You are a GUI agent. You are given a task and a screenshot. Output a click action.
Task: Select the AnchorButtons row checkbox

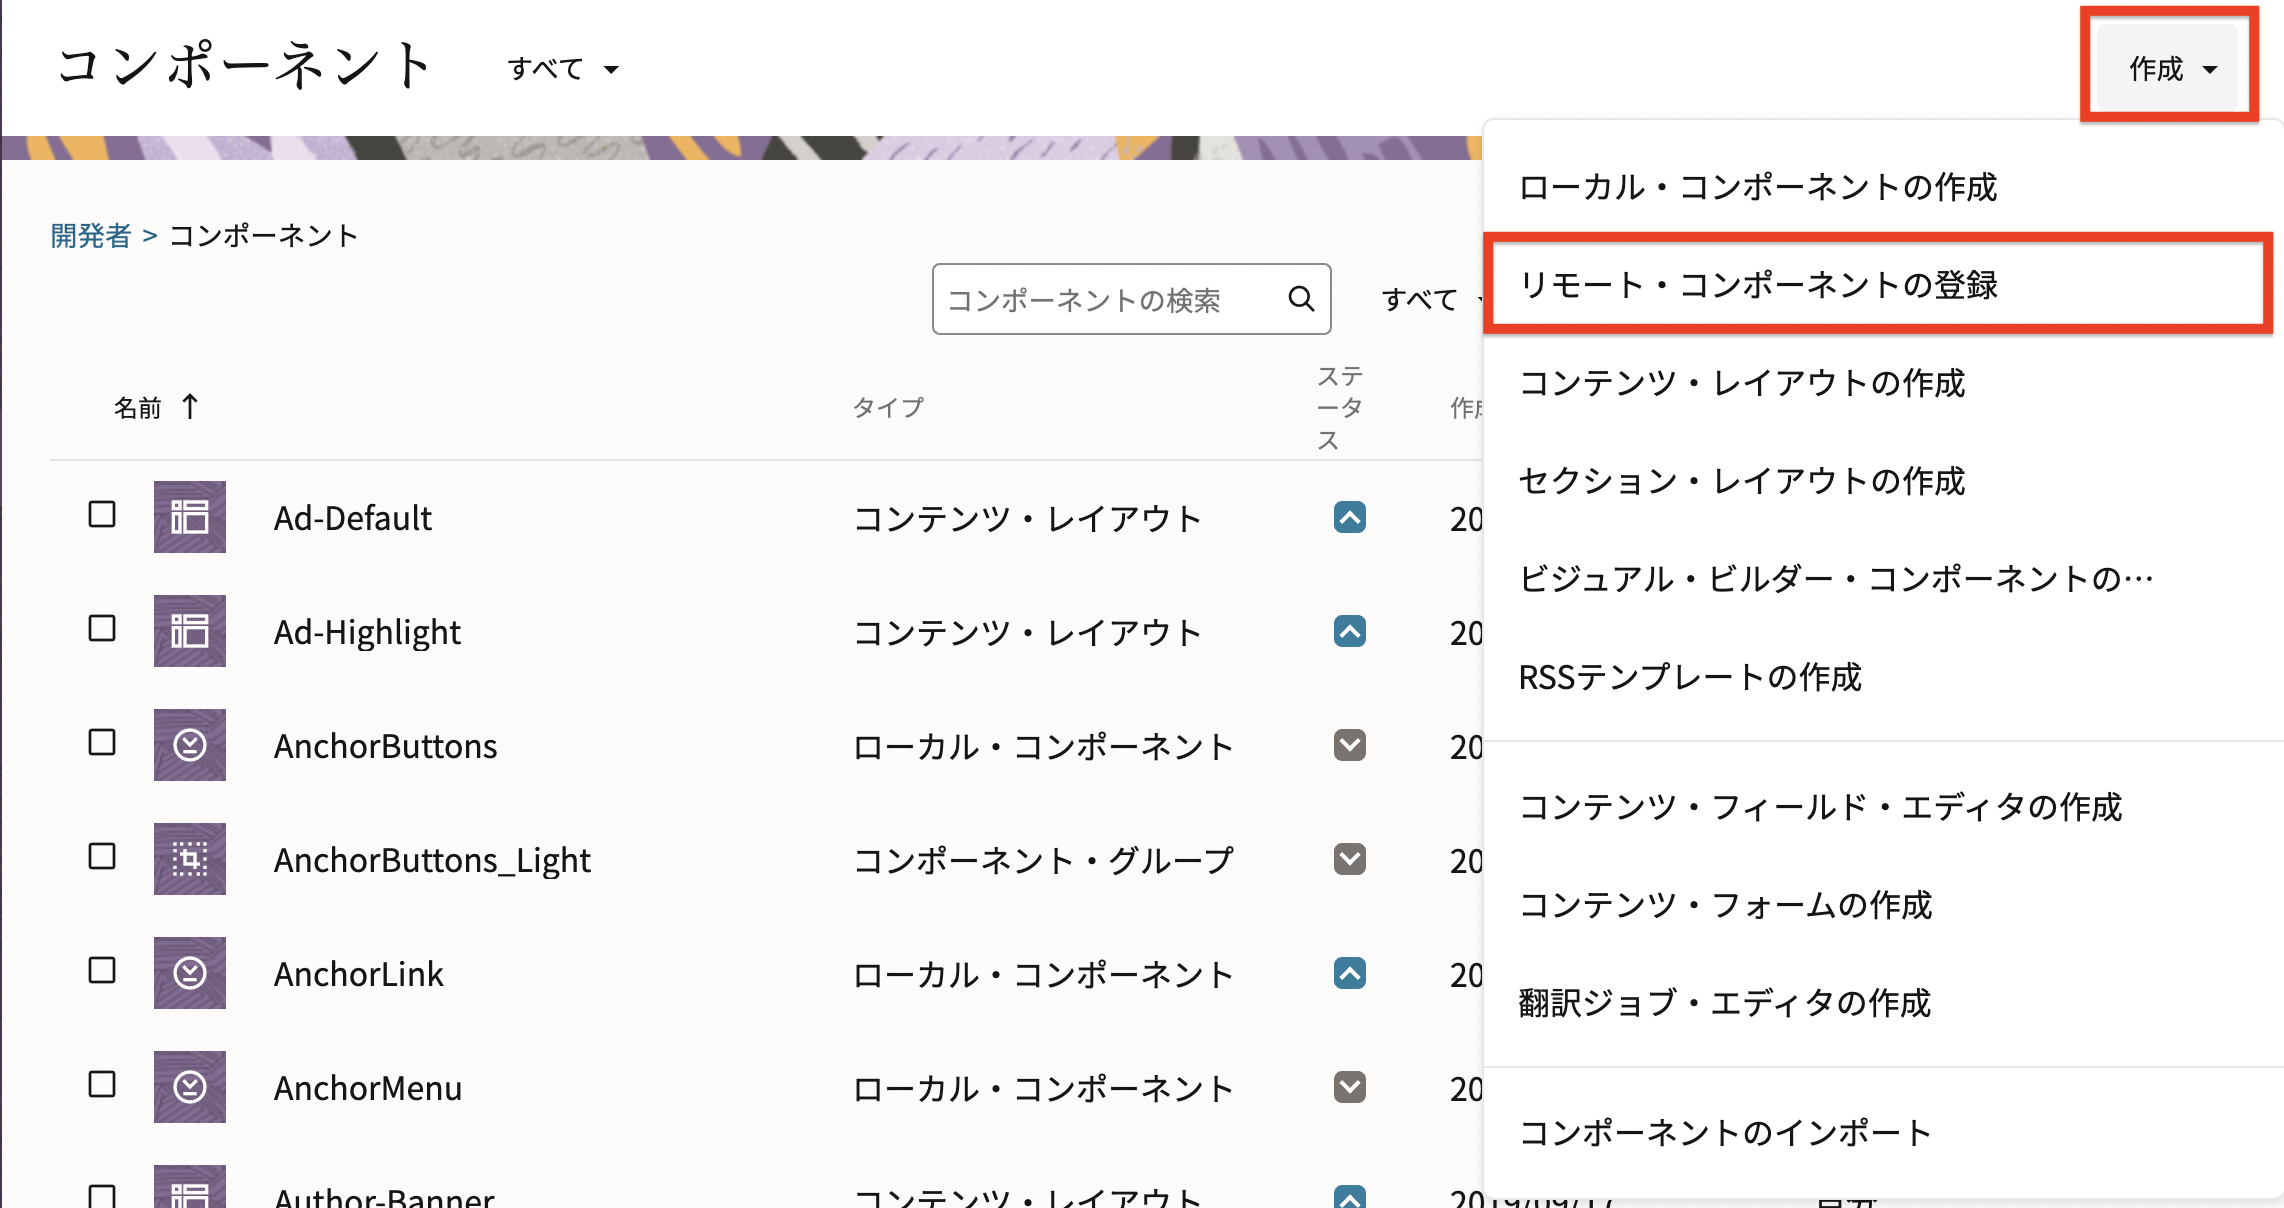102,742
